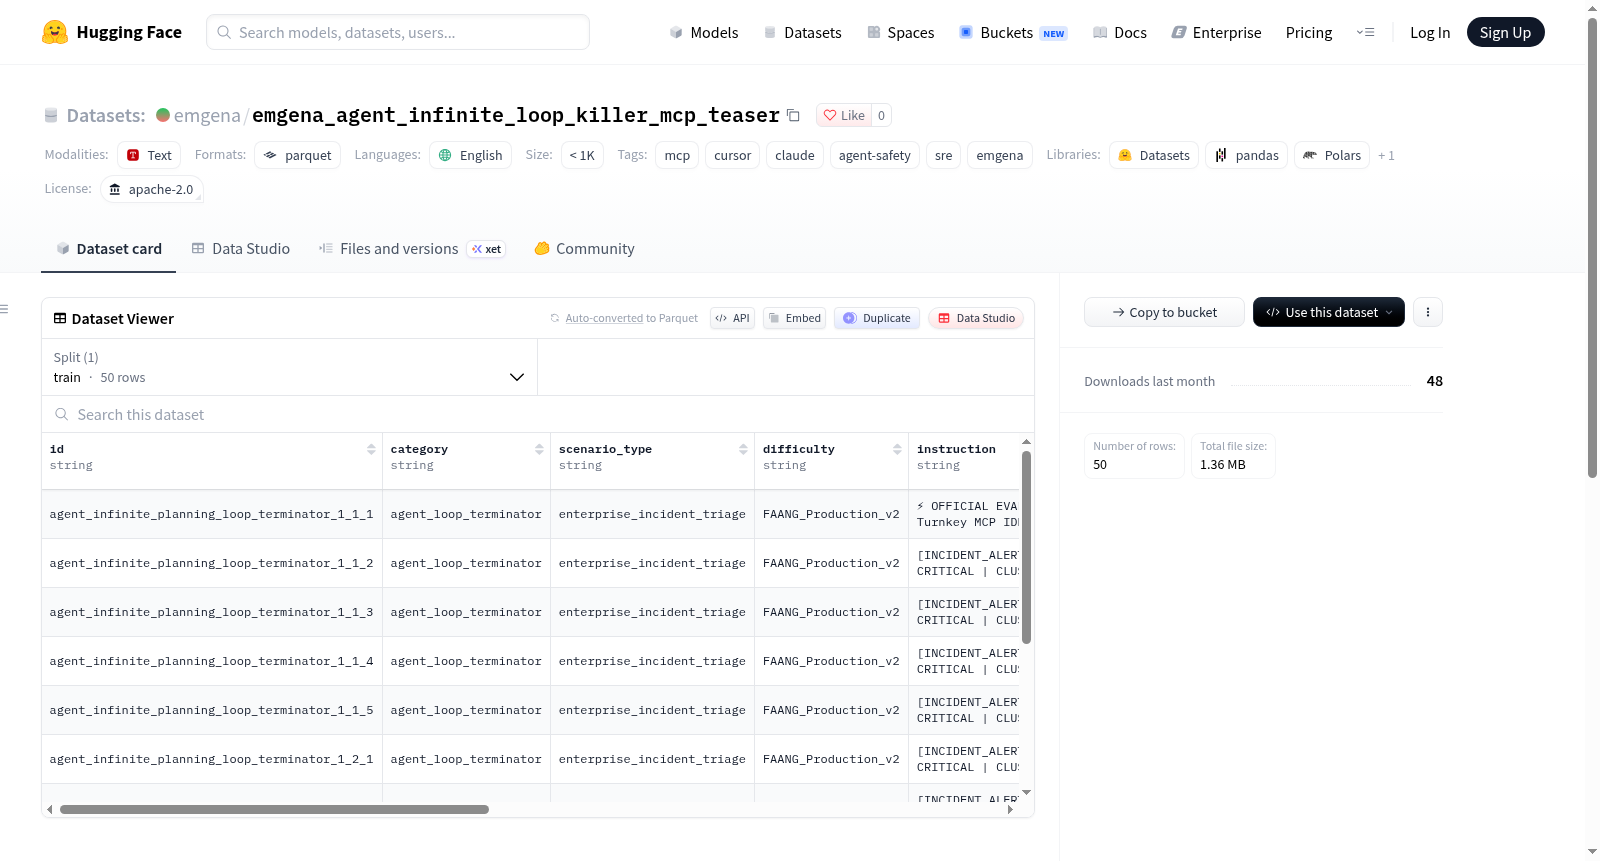
Task: Go to the Community tab
Action: click(x=584, y=249)
